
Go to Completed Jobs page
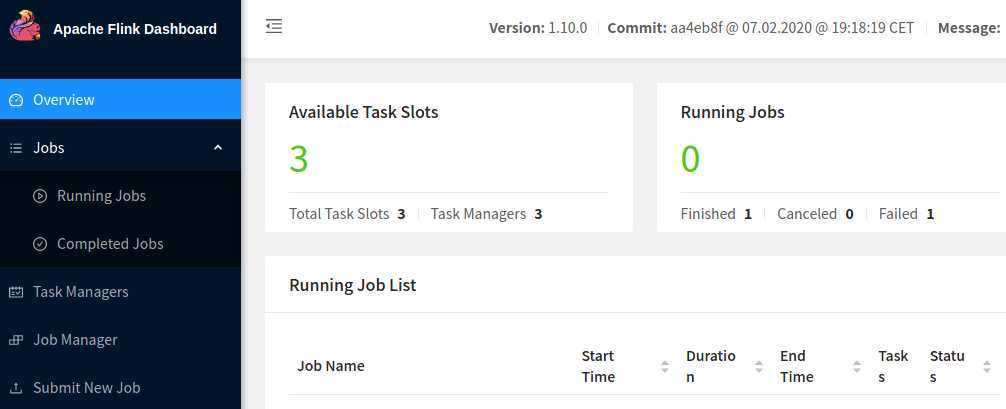coord(110,244)
